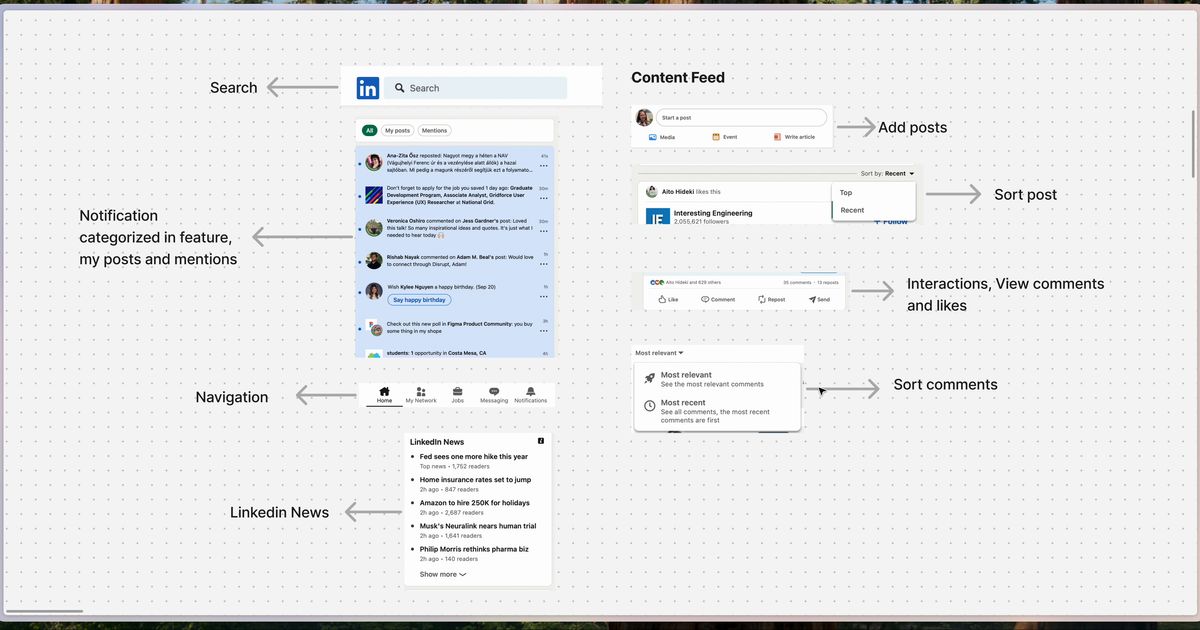Screen dimensions: 1200x630
Task: Switch to the My posts filter
Action: coord(396,130)
